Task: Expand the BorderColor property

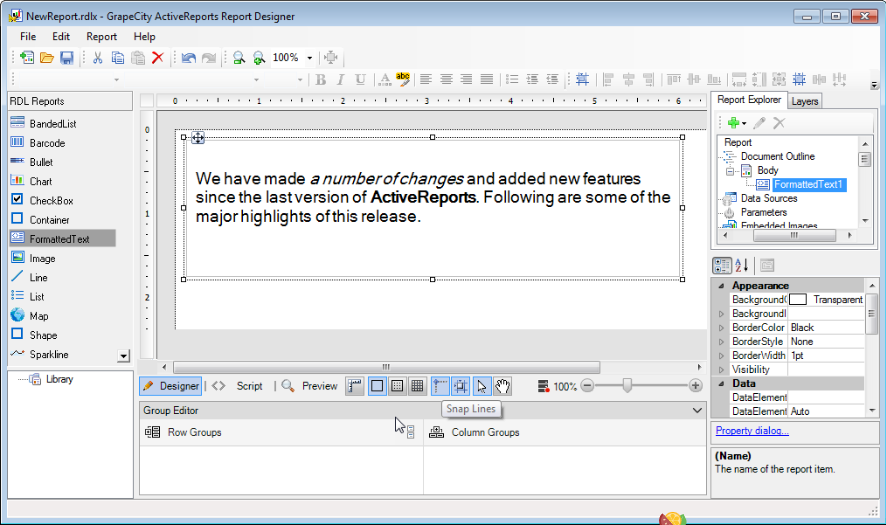Action: (x=721, y=328)
